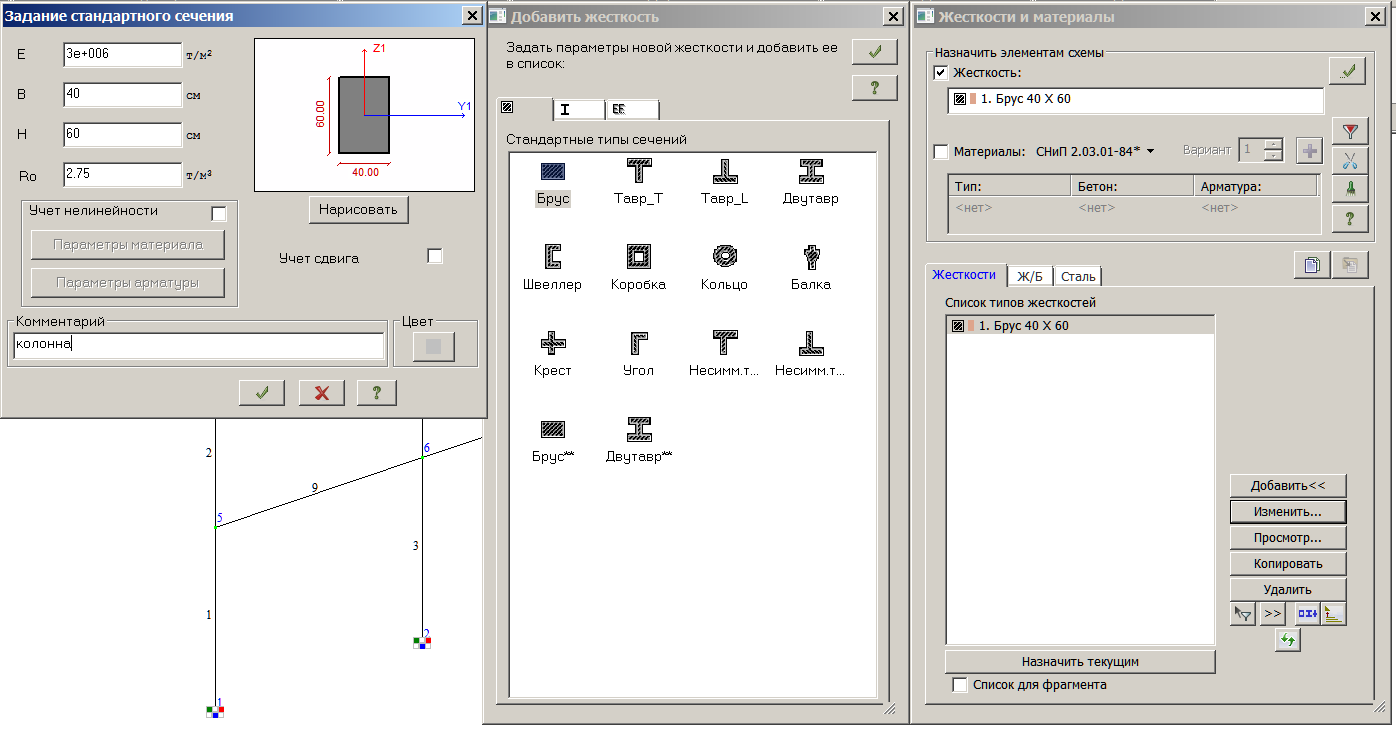Open the Цвет color picker button
This screenshot has width=1396, height=731.
pos(434,346)
